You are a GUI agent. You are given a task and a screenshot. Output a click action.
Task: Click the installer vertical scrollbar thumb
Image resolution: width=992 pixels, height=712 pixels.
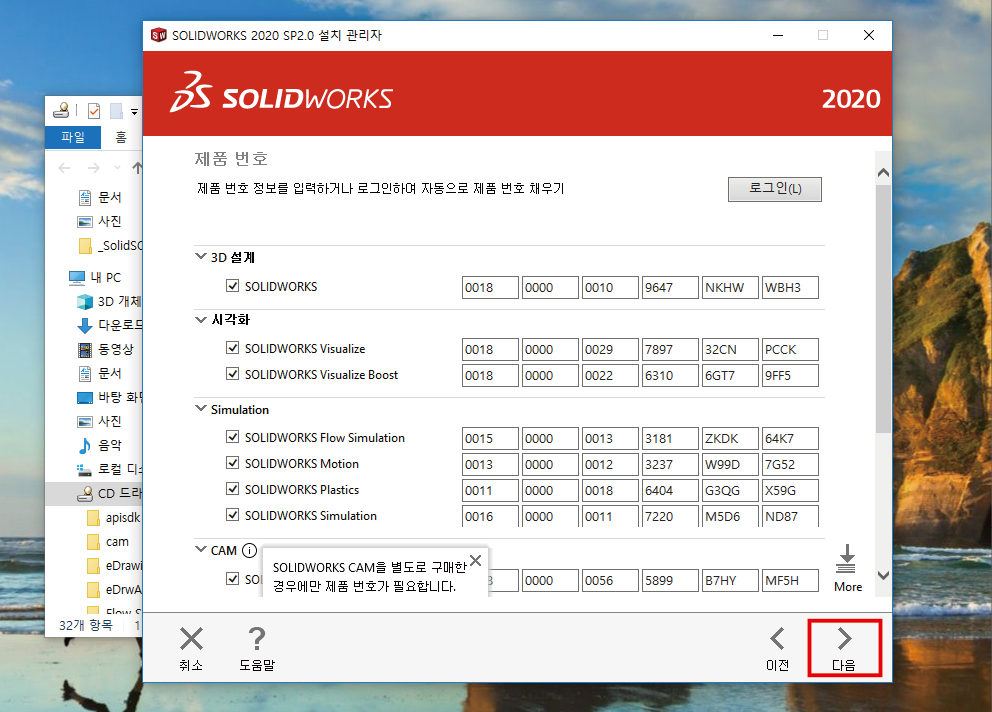tap(883, 309)
